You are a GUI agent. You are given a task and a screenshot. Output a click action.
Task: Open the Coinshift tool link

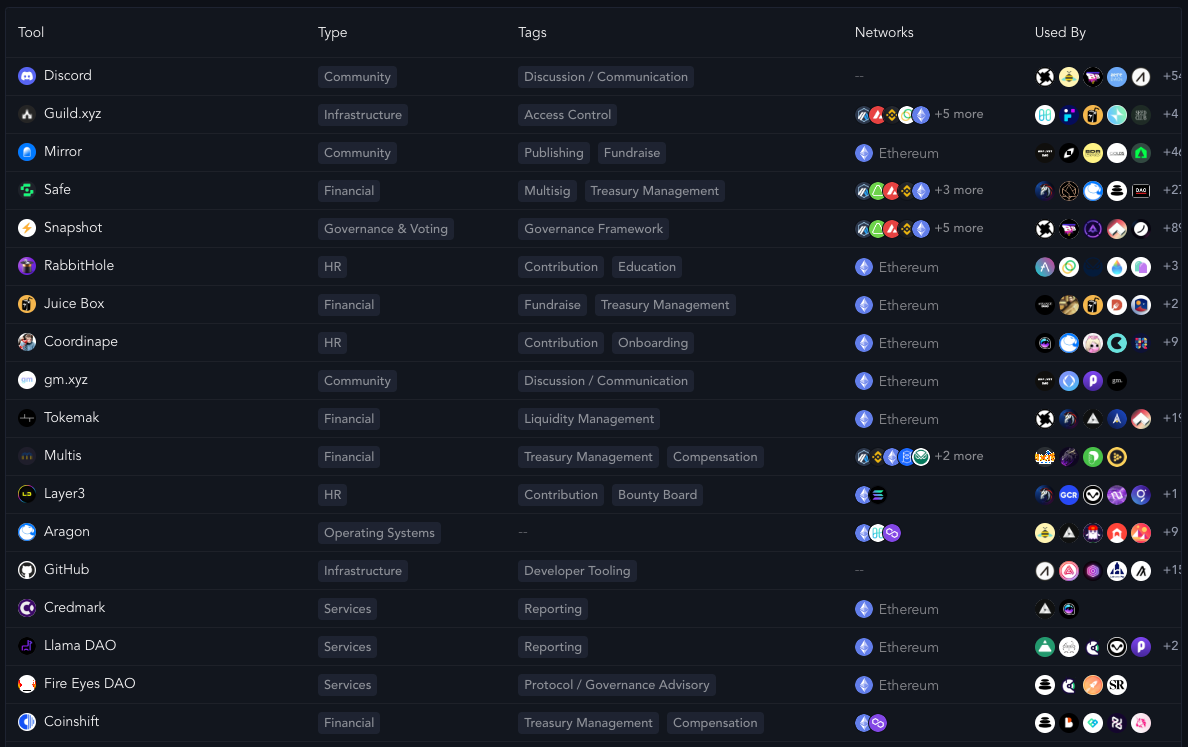pos(71,722)
